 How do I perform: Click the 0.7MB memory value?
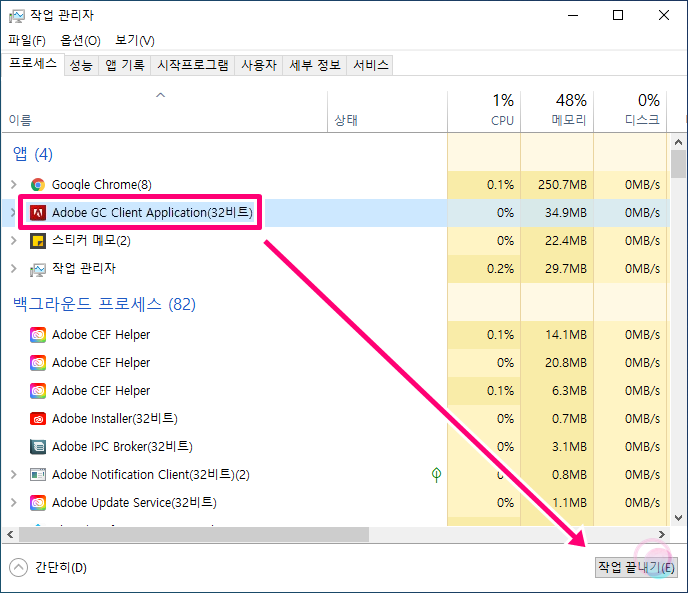click(x=569, y=419)
